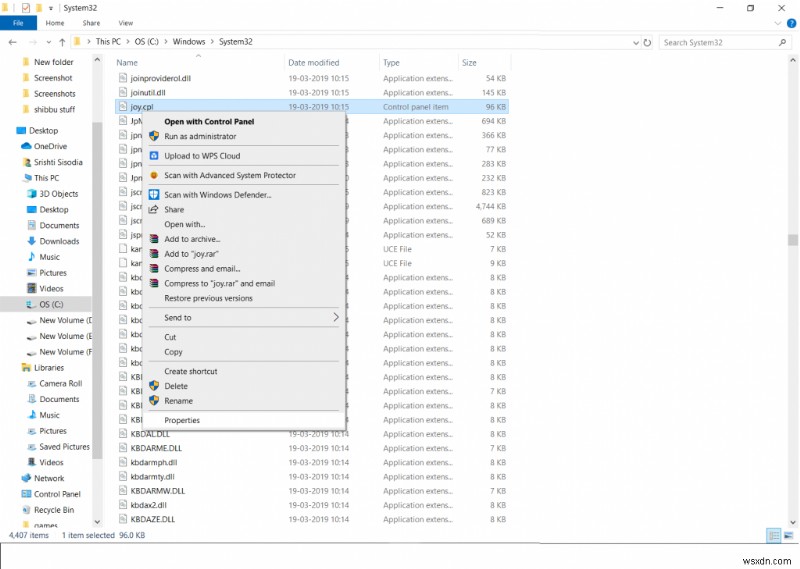Expand the ribbon with the chevron
800x569 pixels.
(x=778, y=23)
